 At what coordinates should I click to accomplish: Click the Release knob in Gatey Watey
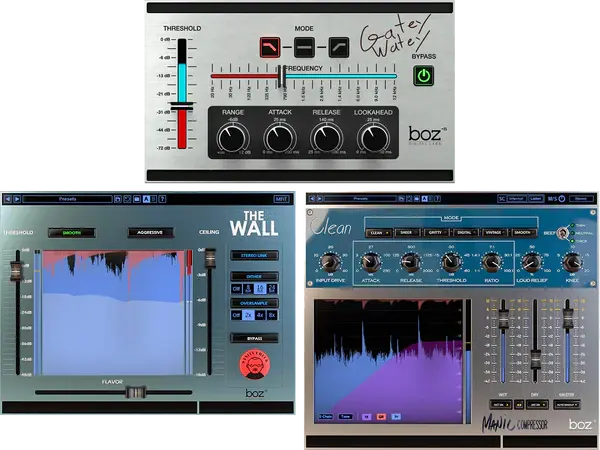[326, 138]
